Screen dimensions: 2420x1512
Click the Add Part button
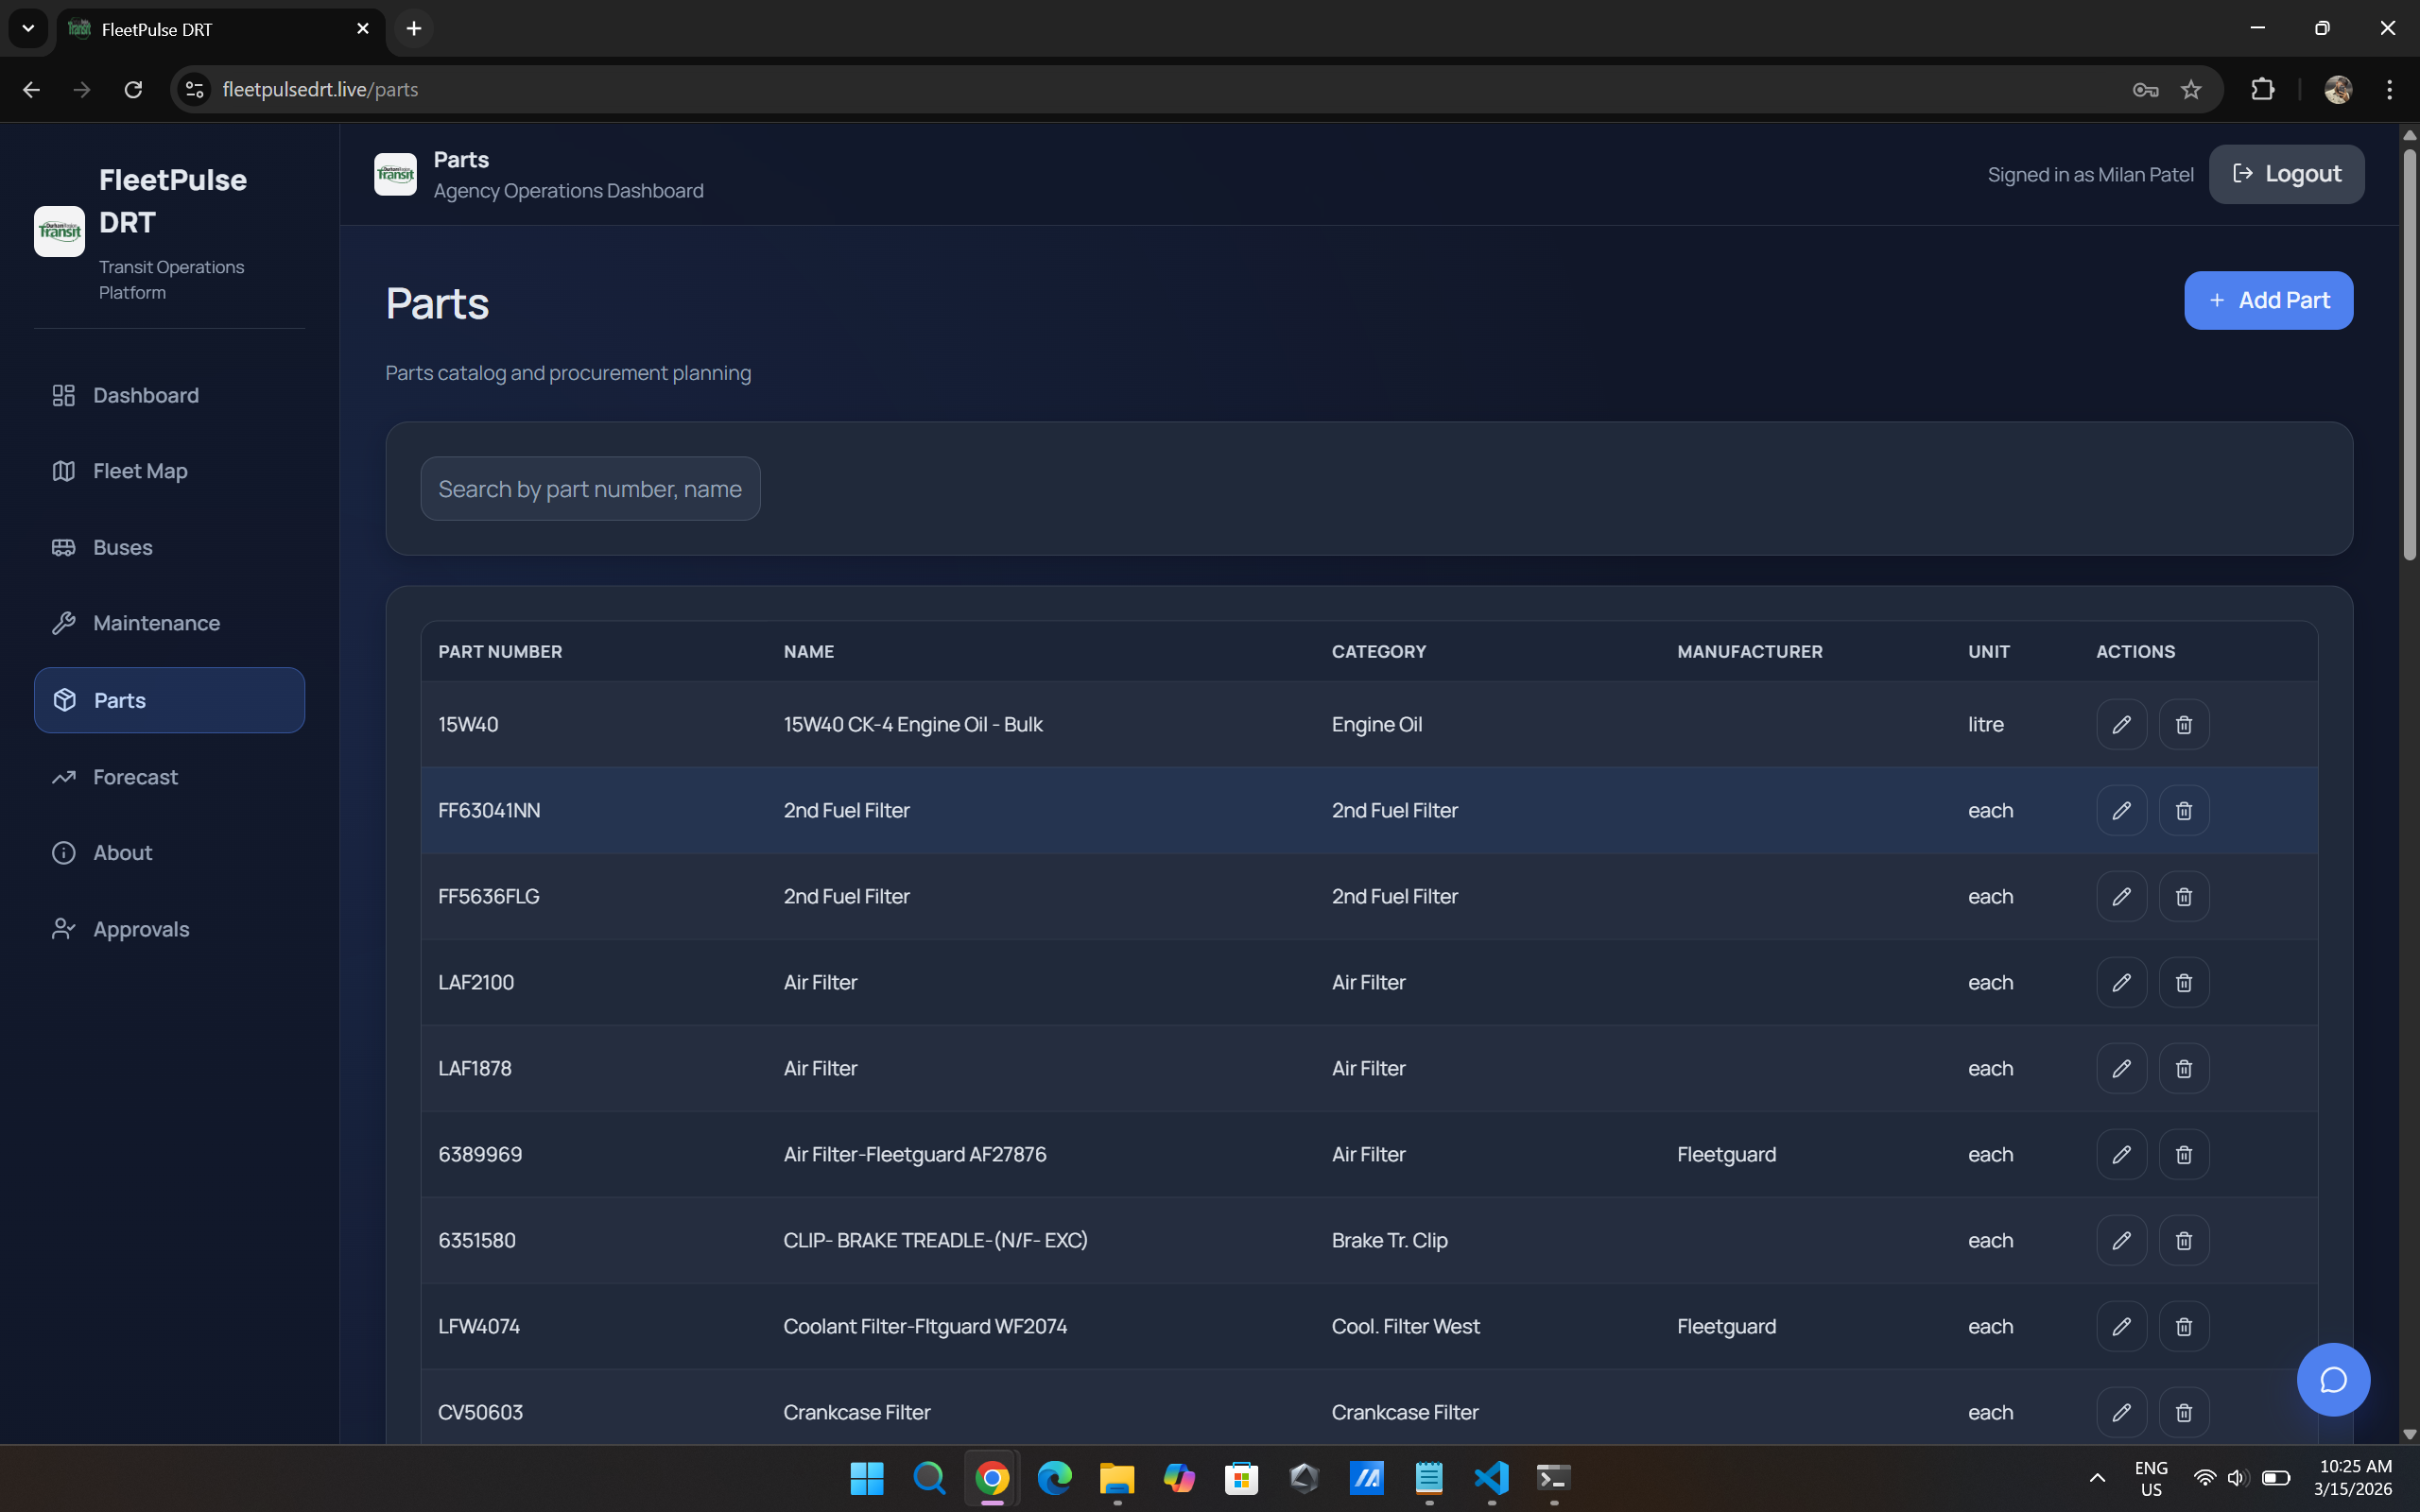click(2268, 300)
